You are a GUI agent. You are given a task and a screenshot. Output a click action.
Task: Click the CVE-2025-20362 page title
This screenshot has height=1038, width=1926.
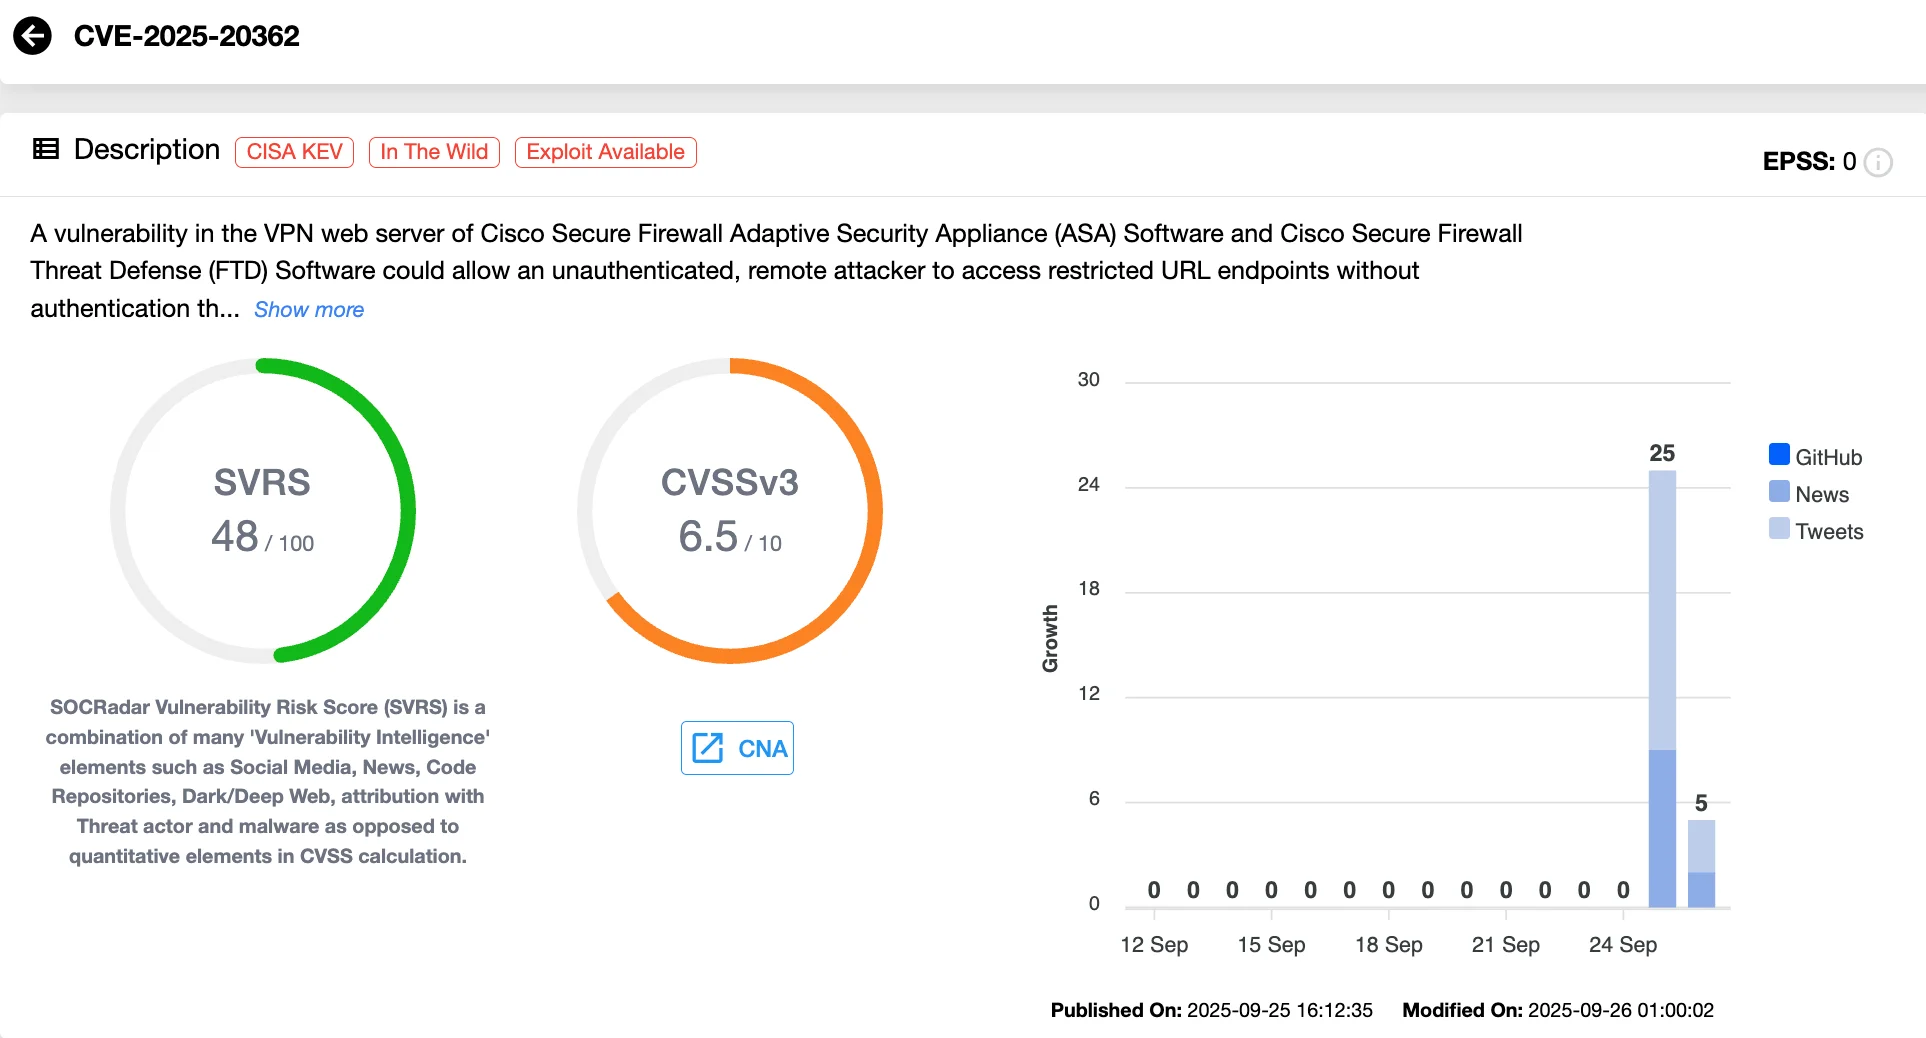point(186,36)
